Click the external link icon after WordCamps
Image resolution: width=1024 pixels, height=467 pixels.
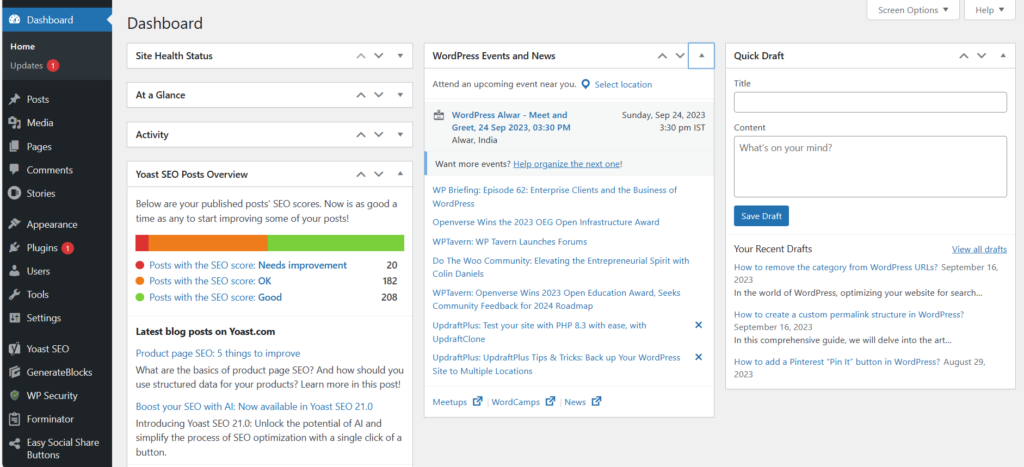[551, 402]
